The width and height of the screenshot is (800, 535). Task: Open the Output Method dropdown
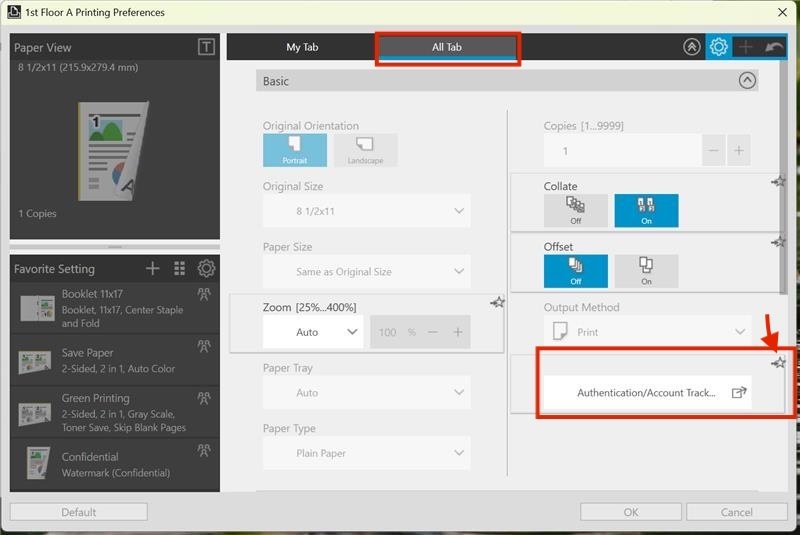click(647, 332)
